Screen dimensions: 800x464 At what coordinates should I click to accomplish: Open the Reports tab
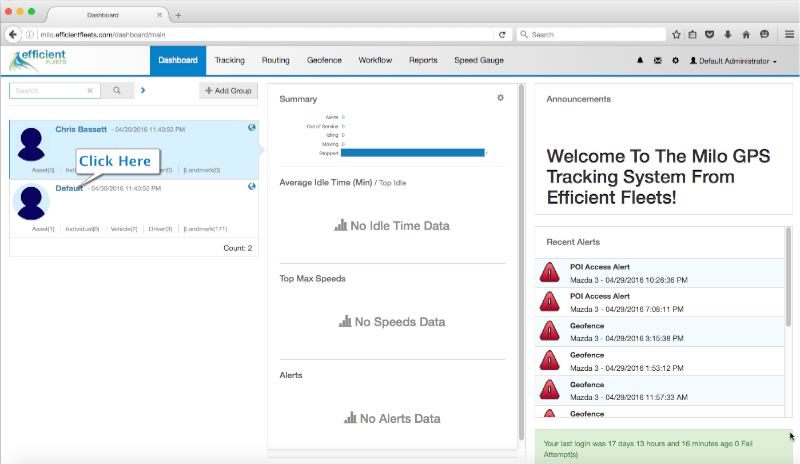click(423, 60)
